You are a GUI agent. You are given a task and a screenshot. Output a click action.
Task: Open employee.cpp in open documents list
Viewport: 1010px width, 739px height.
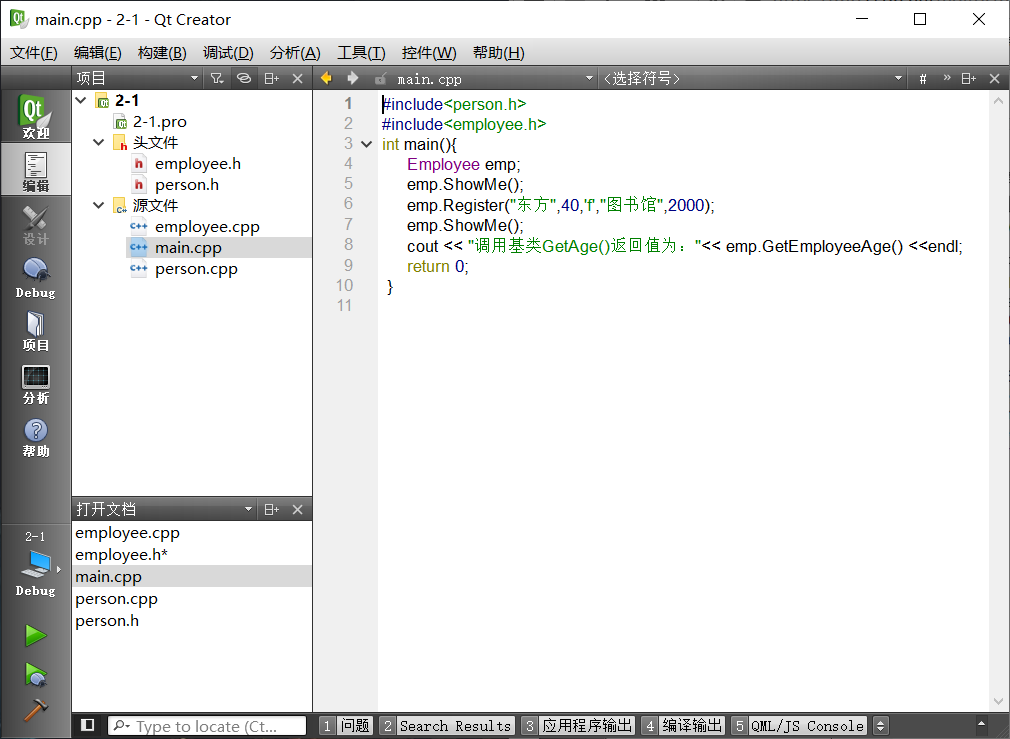coord(192,533)
